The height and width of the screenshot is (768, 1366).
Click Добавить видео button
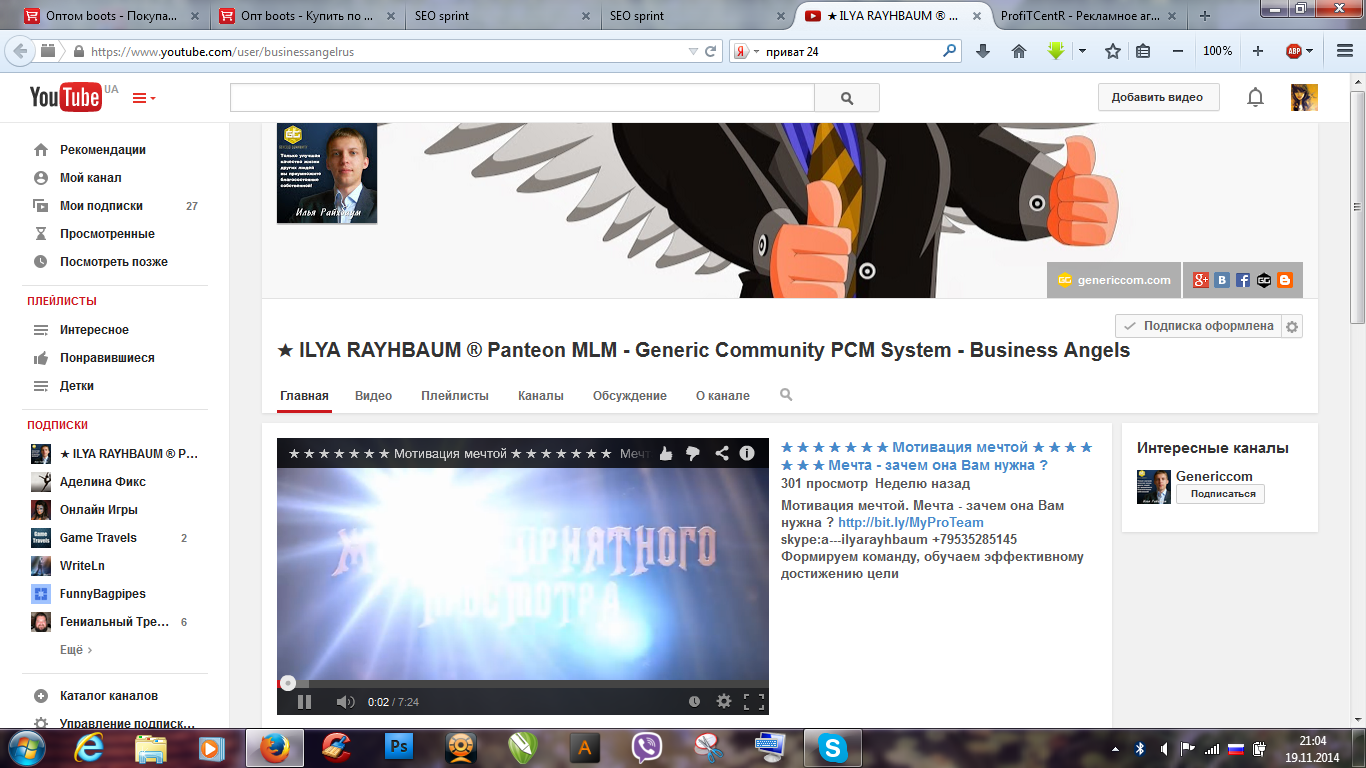tap(1157, 97)
